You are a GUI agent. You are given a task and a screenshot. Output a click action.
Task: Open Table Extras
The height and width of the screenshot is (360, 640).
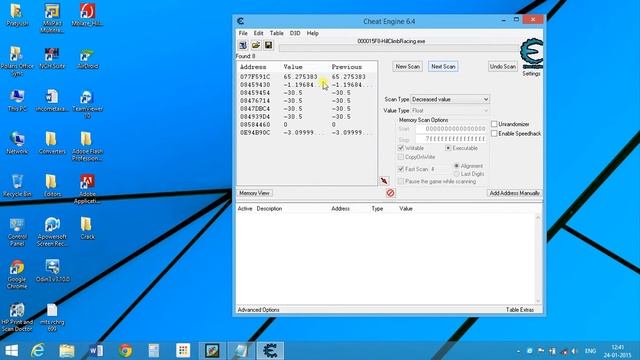pos(520,310)
